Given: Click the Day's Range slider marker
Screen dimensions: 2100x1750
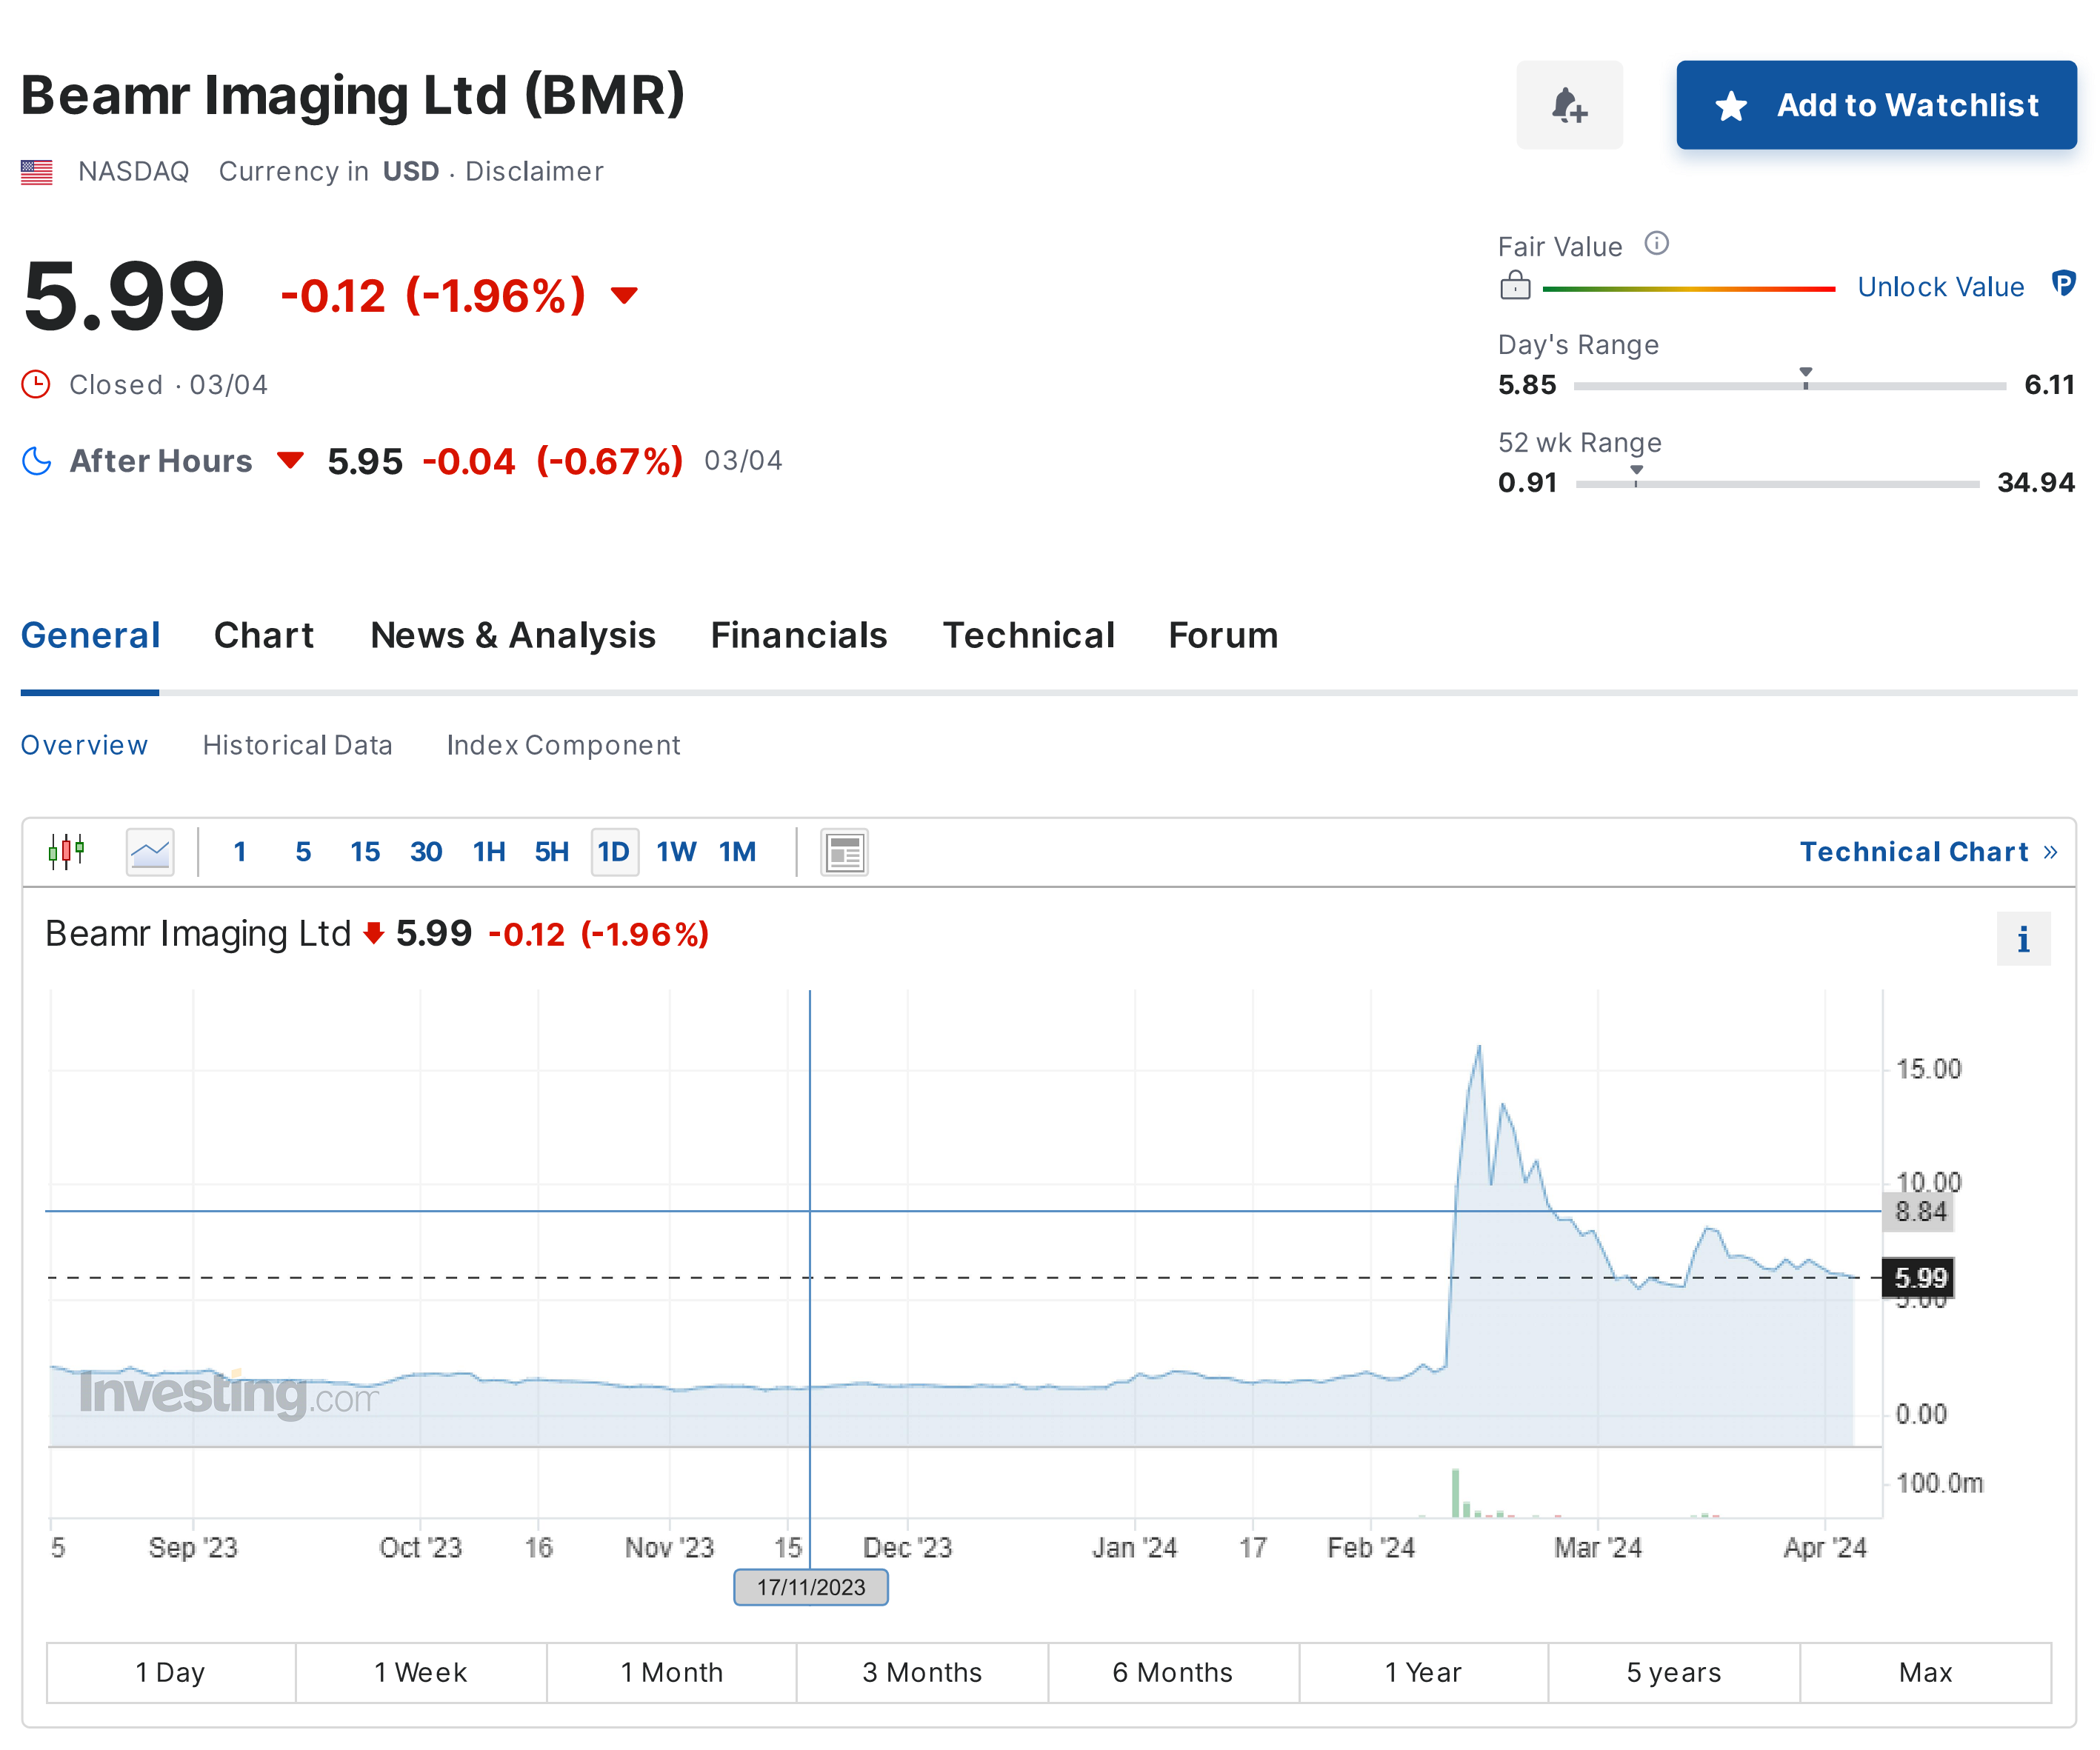Looking at the screenshot, I should coord(1805,377).
